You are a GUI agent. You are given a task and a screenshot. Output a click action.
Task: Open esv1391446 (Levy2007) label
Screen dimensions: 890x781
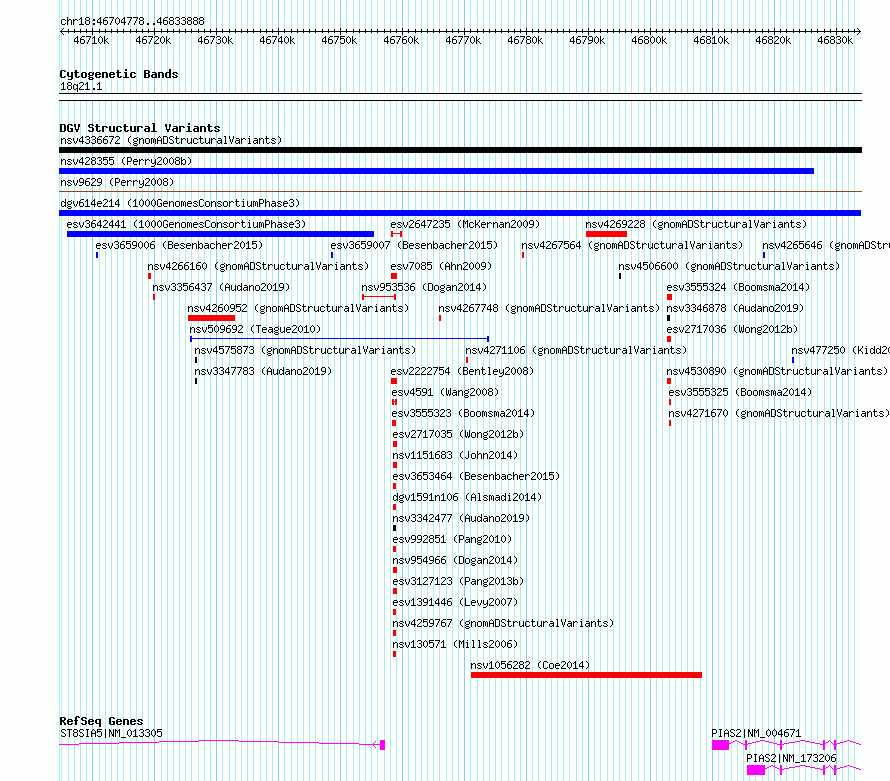pyautogui.click(x=455, y=602)
